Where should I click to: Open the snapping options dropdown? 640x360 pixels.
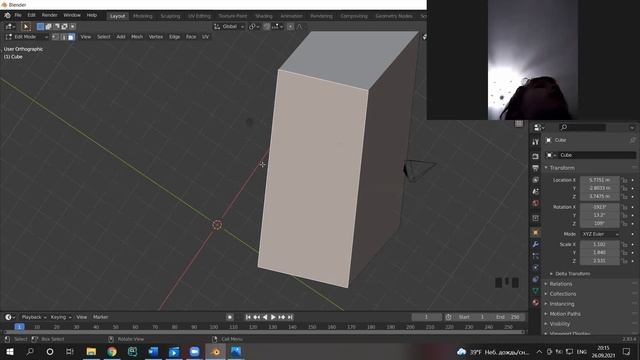[x=277, y=27]
